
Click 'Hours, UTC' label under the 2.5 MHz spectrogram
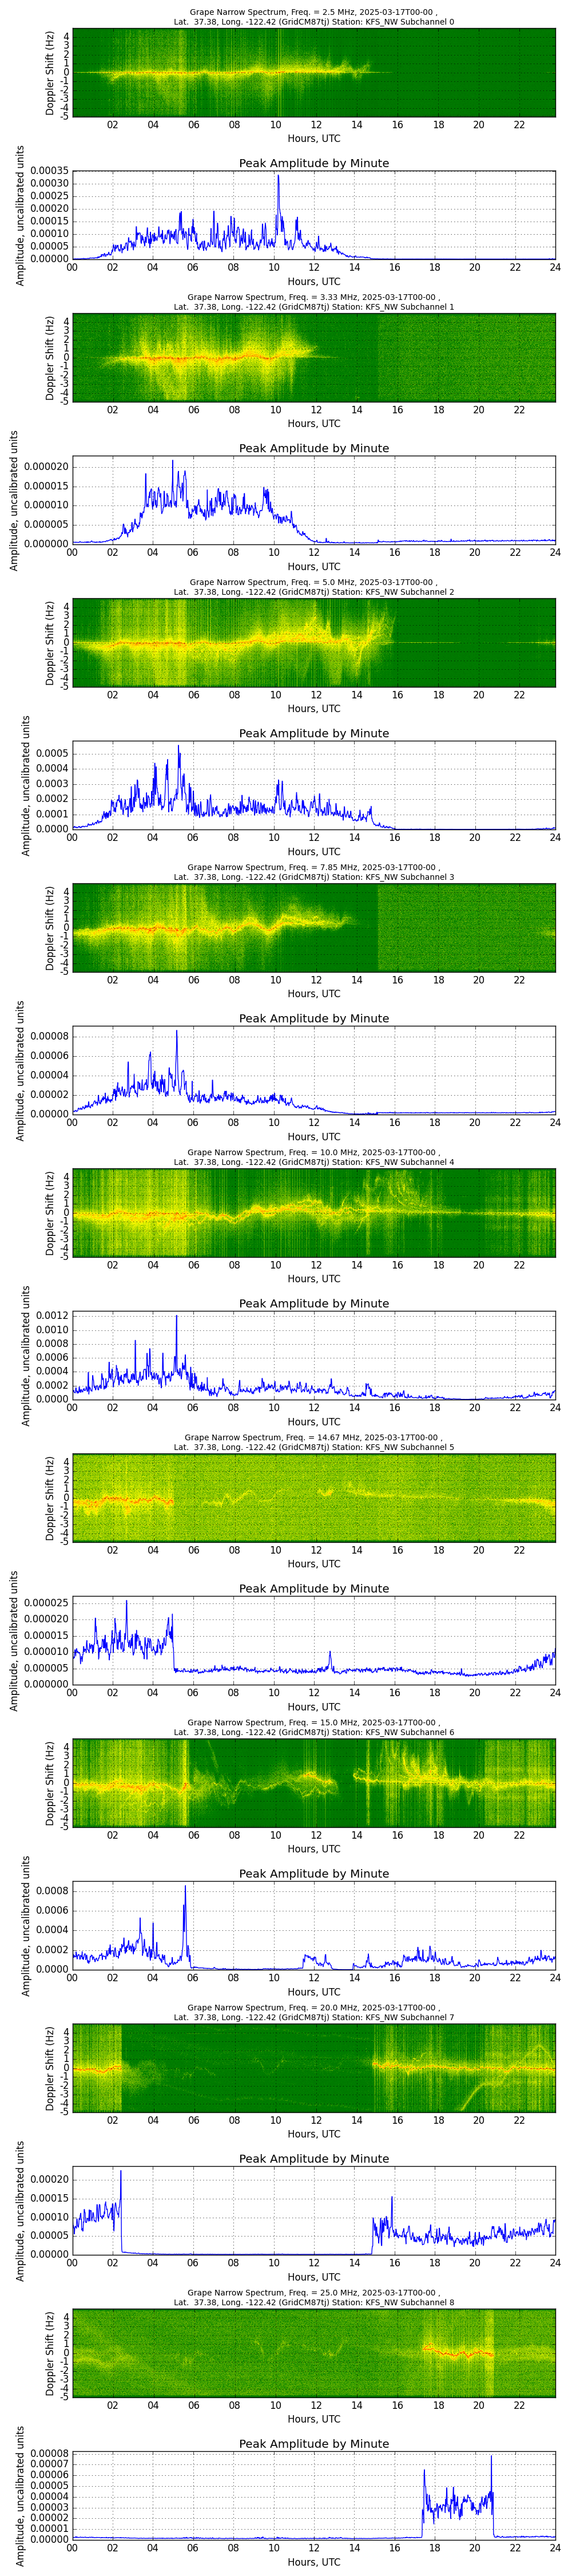314,139
